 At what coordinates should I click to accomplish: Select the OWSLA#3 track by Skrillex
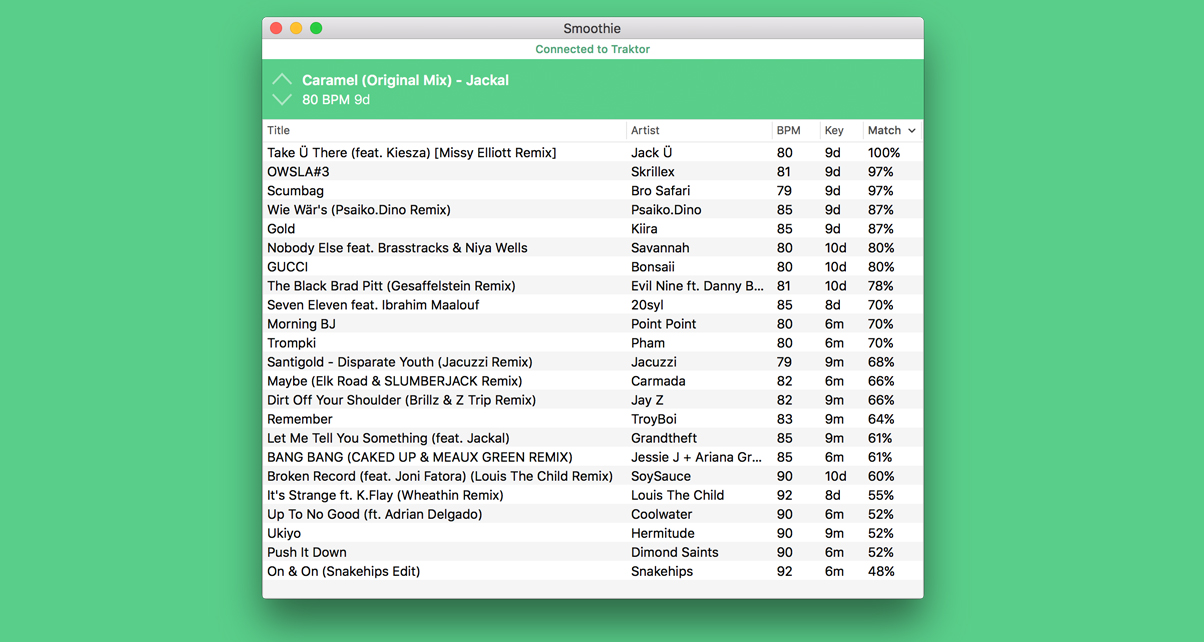click(593, 172)
